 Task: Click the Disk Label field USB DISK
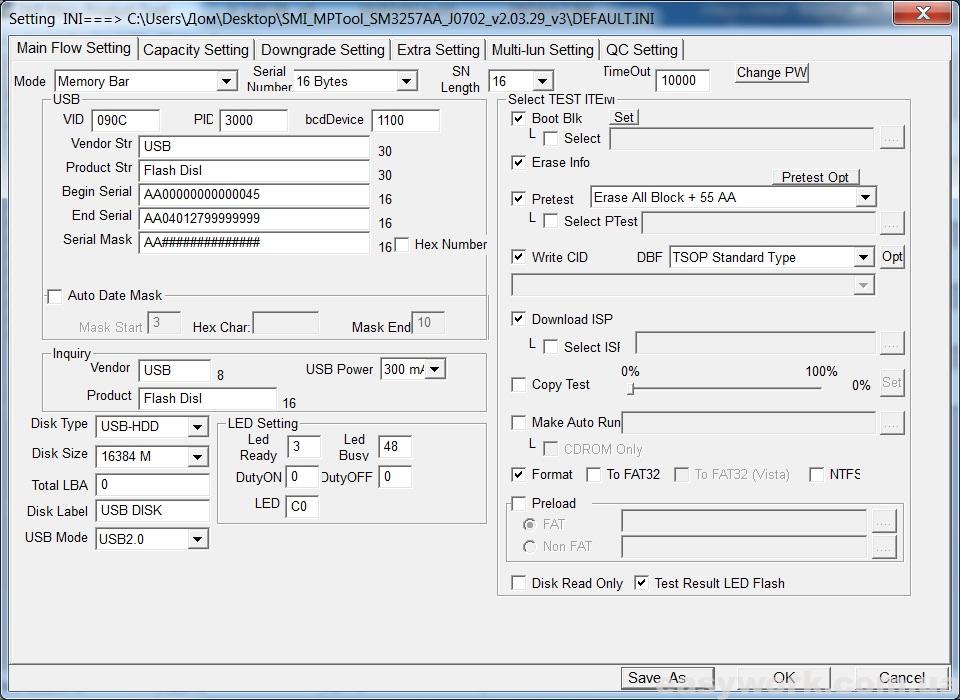[x=152, y=511]
